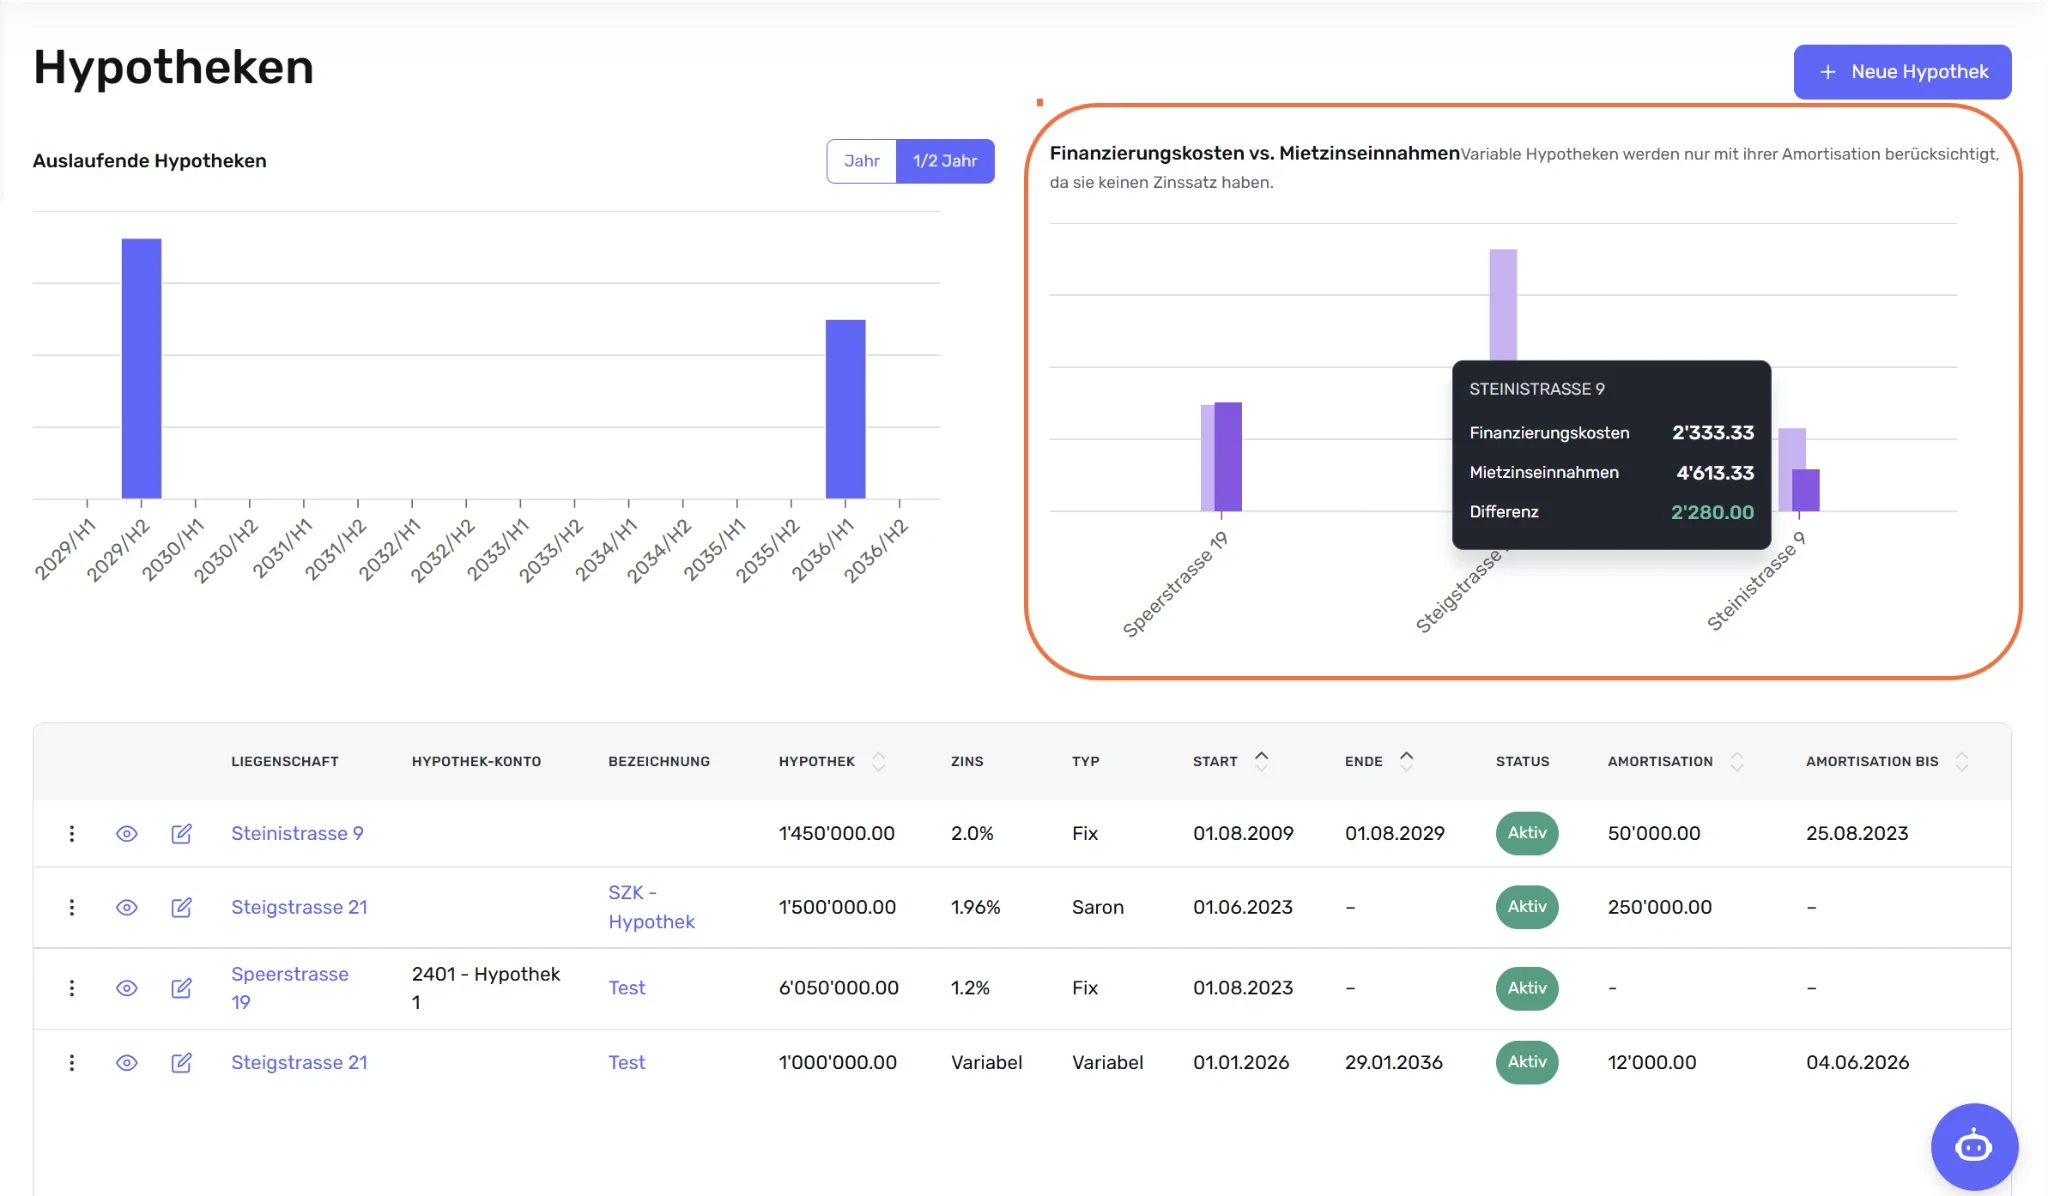Open the row menu for Steinistrasse 9
Image resolution: width=2048 pixels, height=1196 pixels.
[x=71, y=833]
